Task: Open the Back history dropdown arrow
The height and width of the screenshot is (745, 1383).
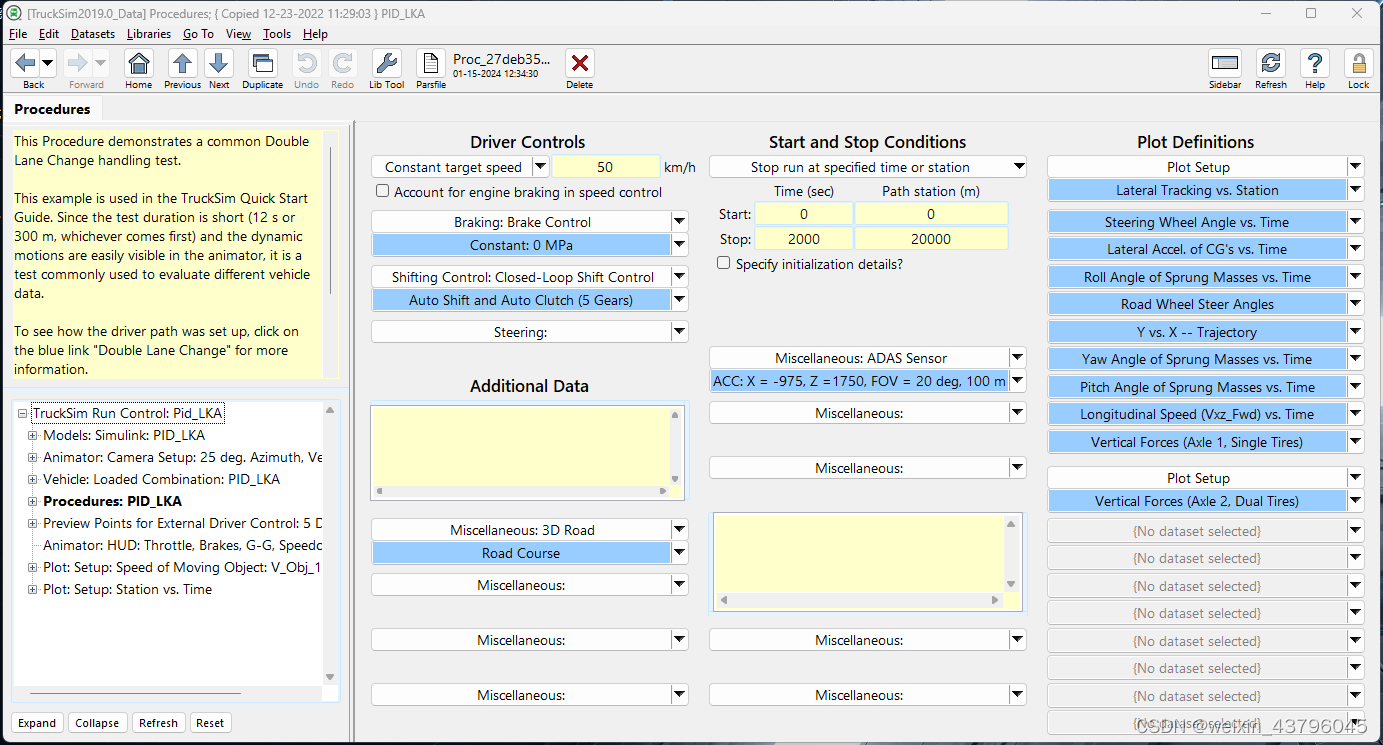Action: click(47, 63)
